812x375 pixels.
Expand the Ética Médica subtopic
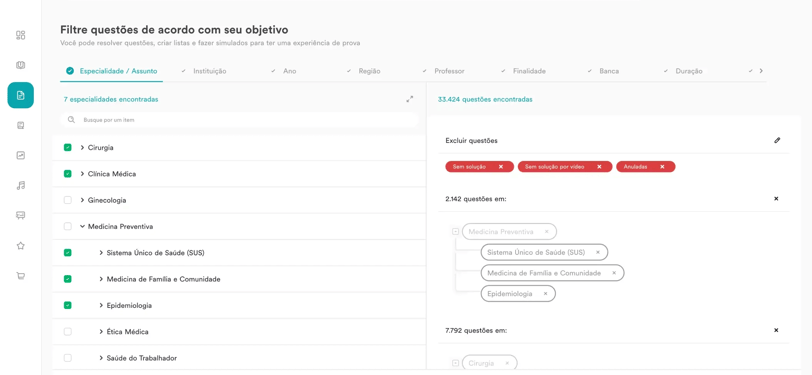pos(101,332)
